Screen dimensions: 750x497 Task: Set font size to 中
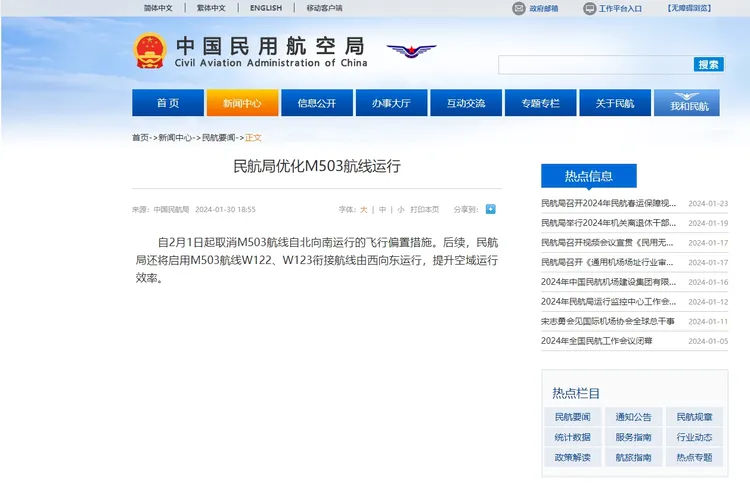point(382,210)
